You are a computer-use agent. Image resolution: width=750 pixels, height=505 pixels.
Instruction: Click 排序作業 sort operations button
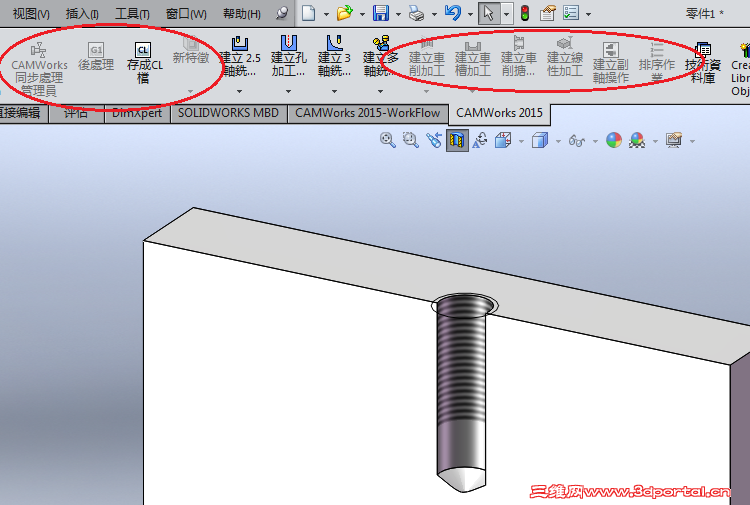click(657, 62)
